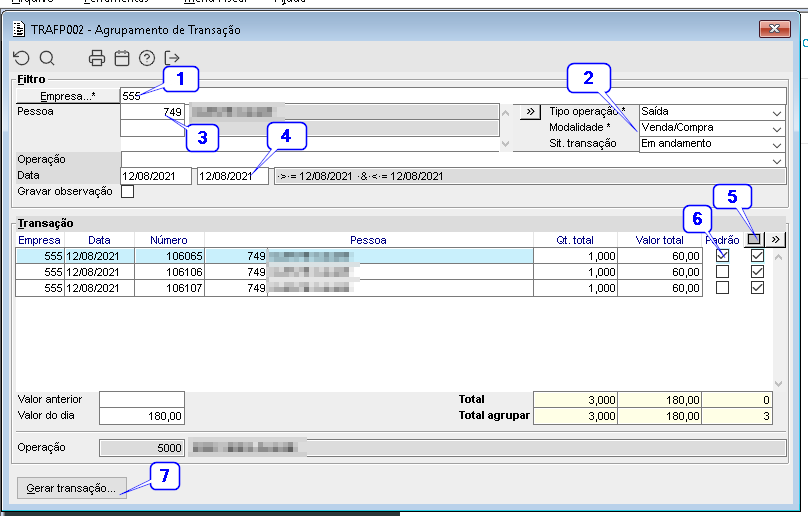Click Total agrupar value 180,00
The image size is (808, 516).
point(660,415)
